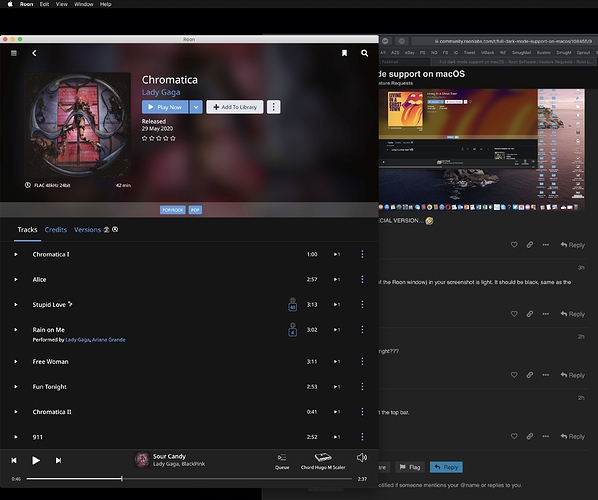
Task: Click the Stupid Love popularity badge icon
Action: pyautogui.click(x=293, y=304)
